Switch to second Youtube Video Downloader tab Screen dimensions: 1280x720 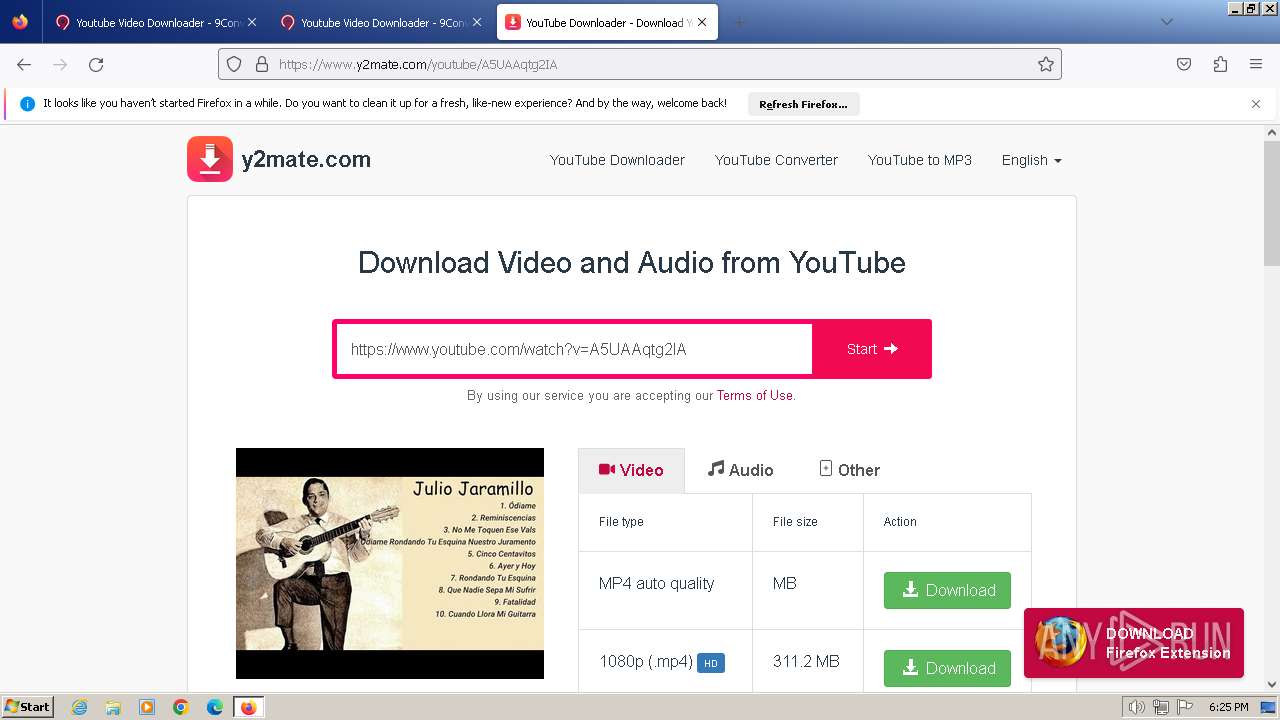381,22
